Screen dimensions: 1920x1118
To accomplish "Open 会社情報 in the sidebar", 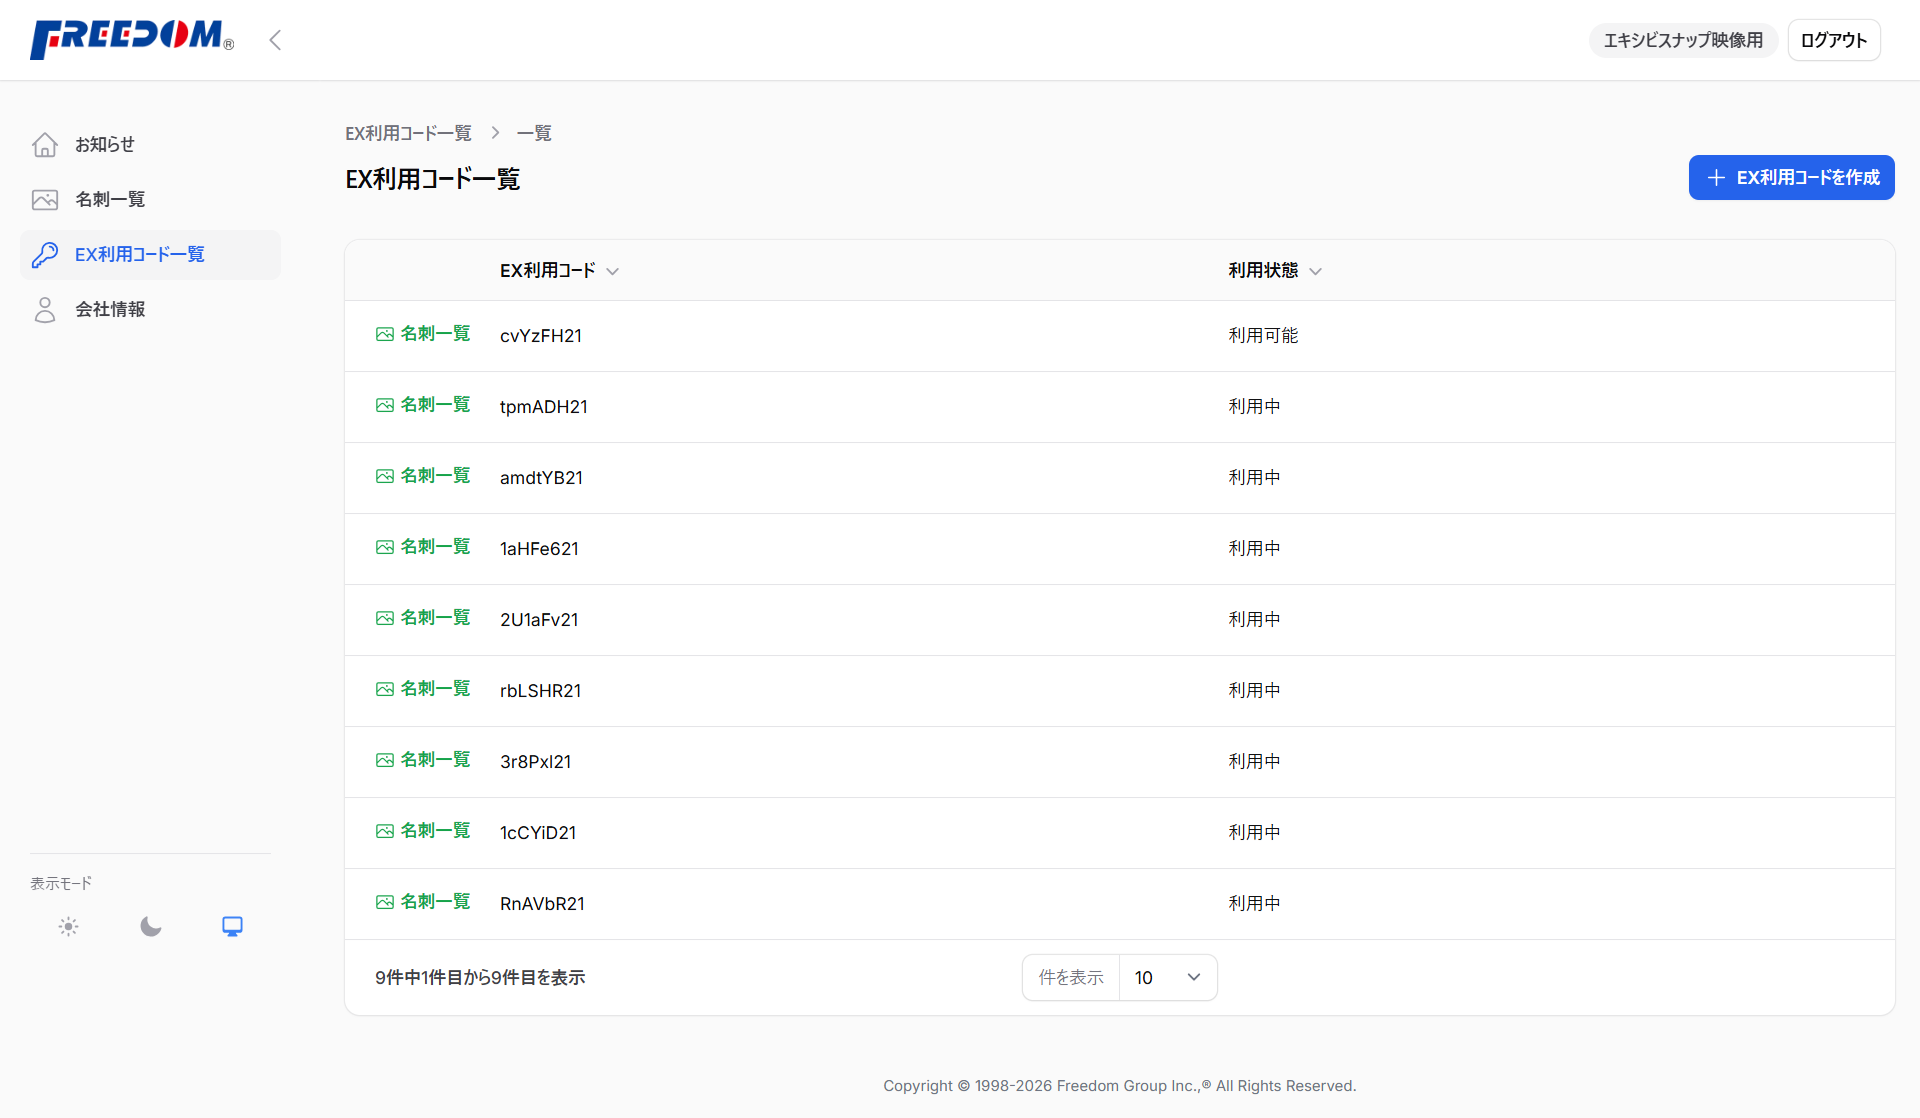I will [x=150, y=310].
